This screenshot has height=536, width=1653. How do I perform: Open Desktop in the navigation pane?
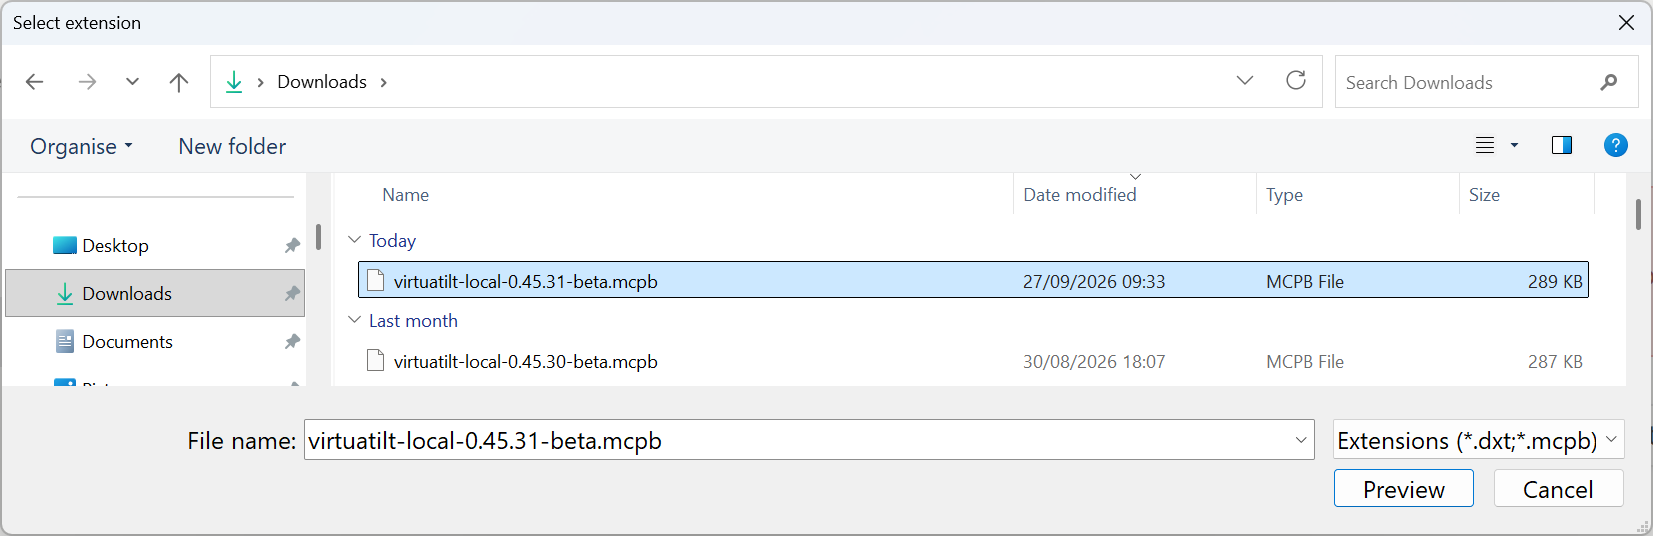tap(115, 245)
